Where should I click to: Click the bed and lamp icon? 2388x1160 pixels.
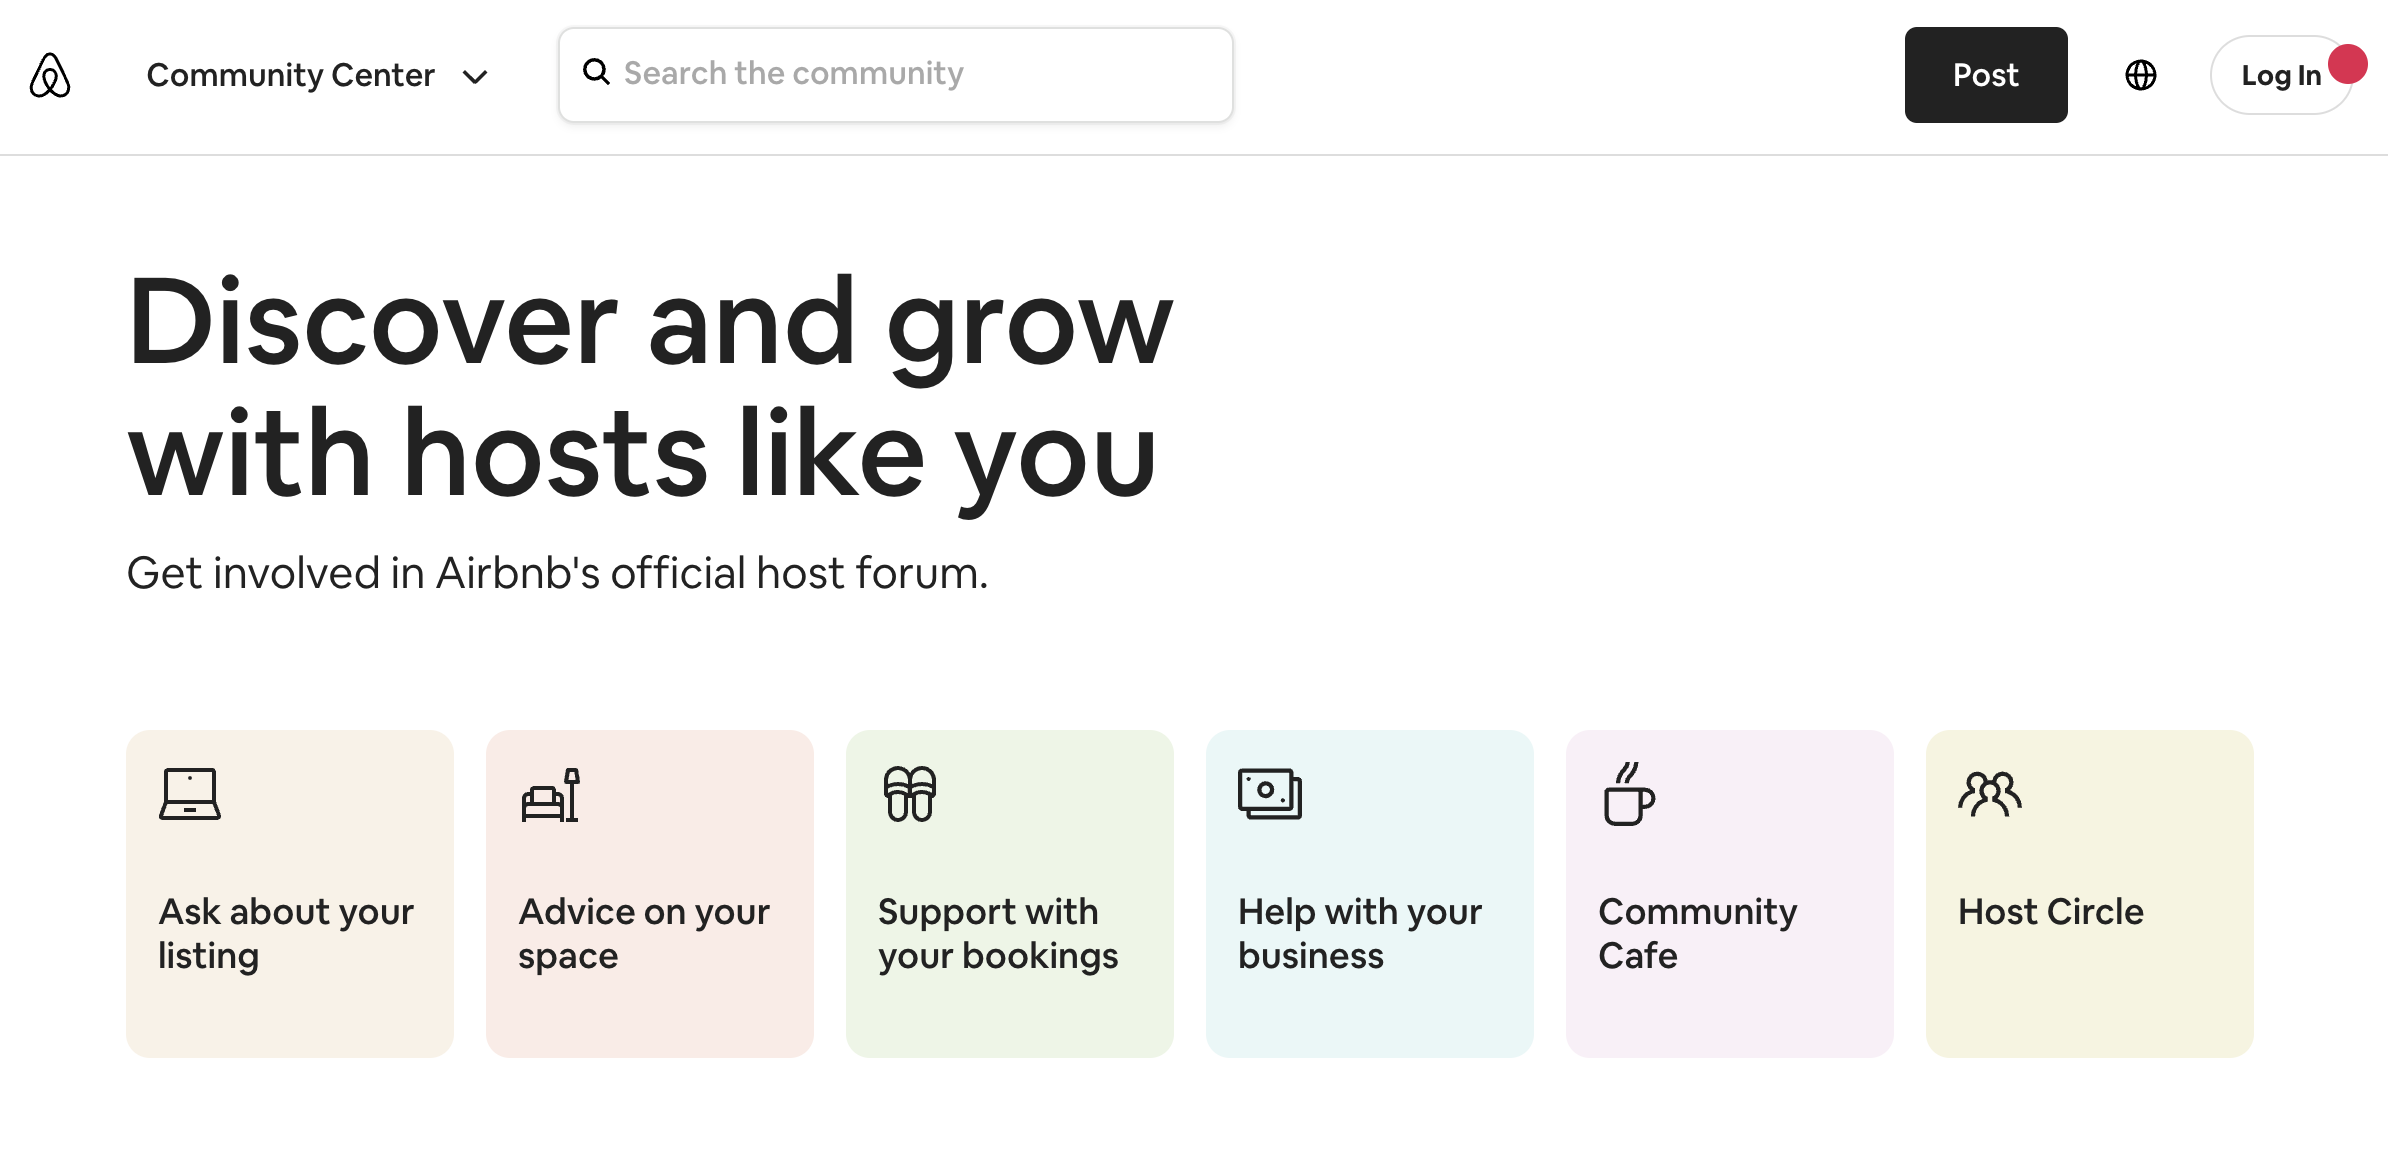[550, 795]
